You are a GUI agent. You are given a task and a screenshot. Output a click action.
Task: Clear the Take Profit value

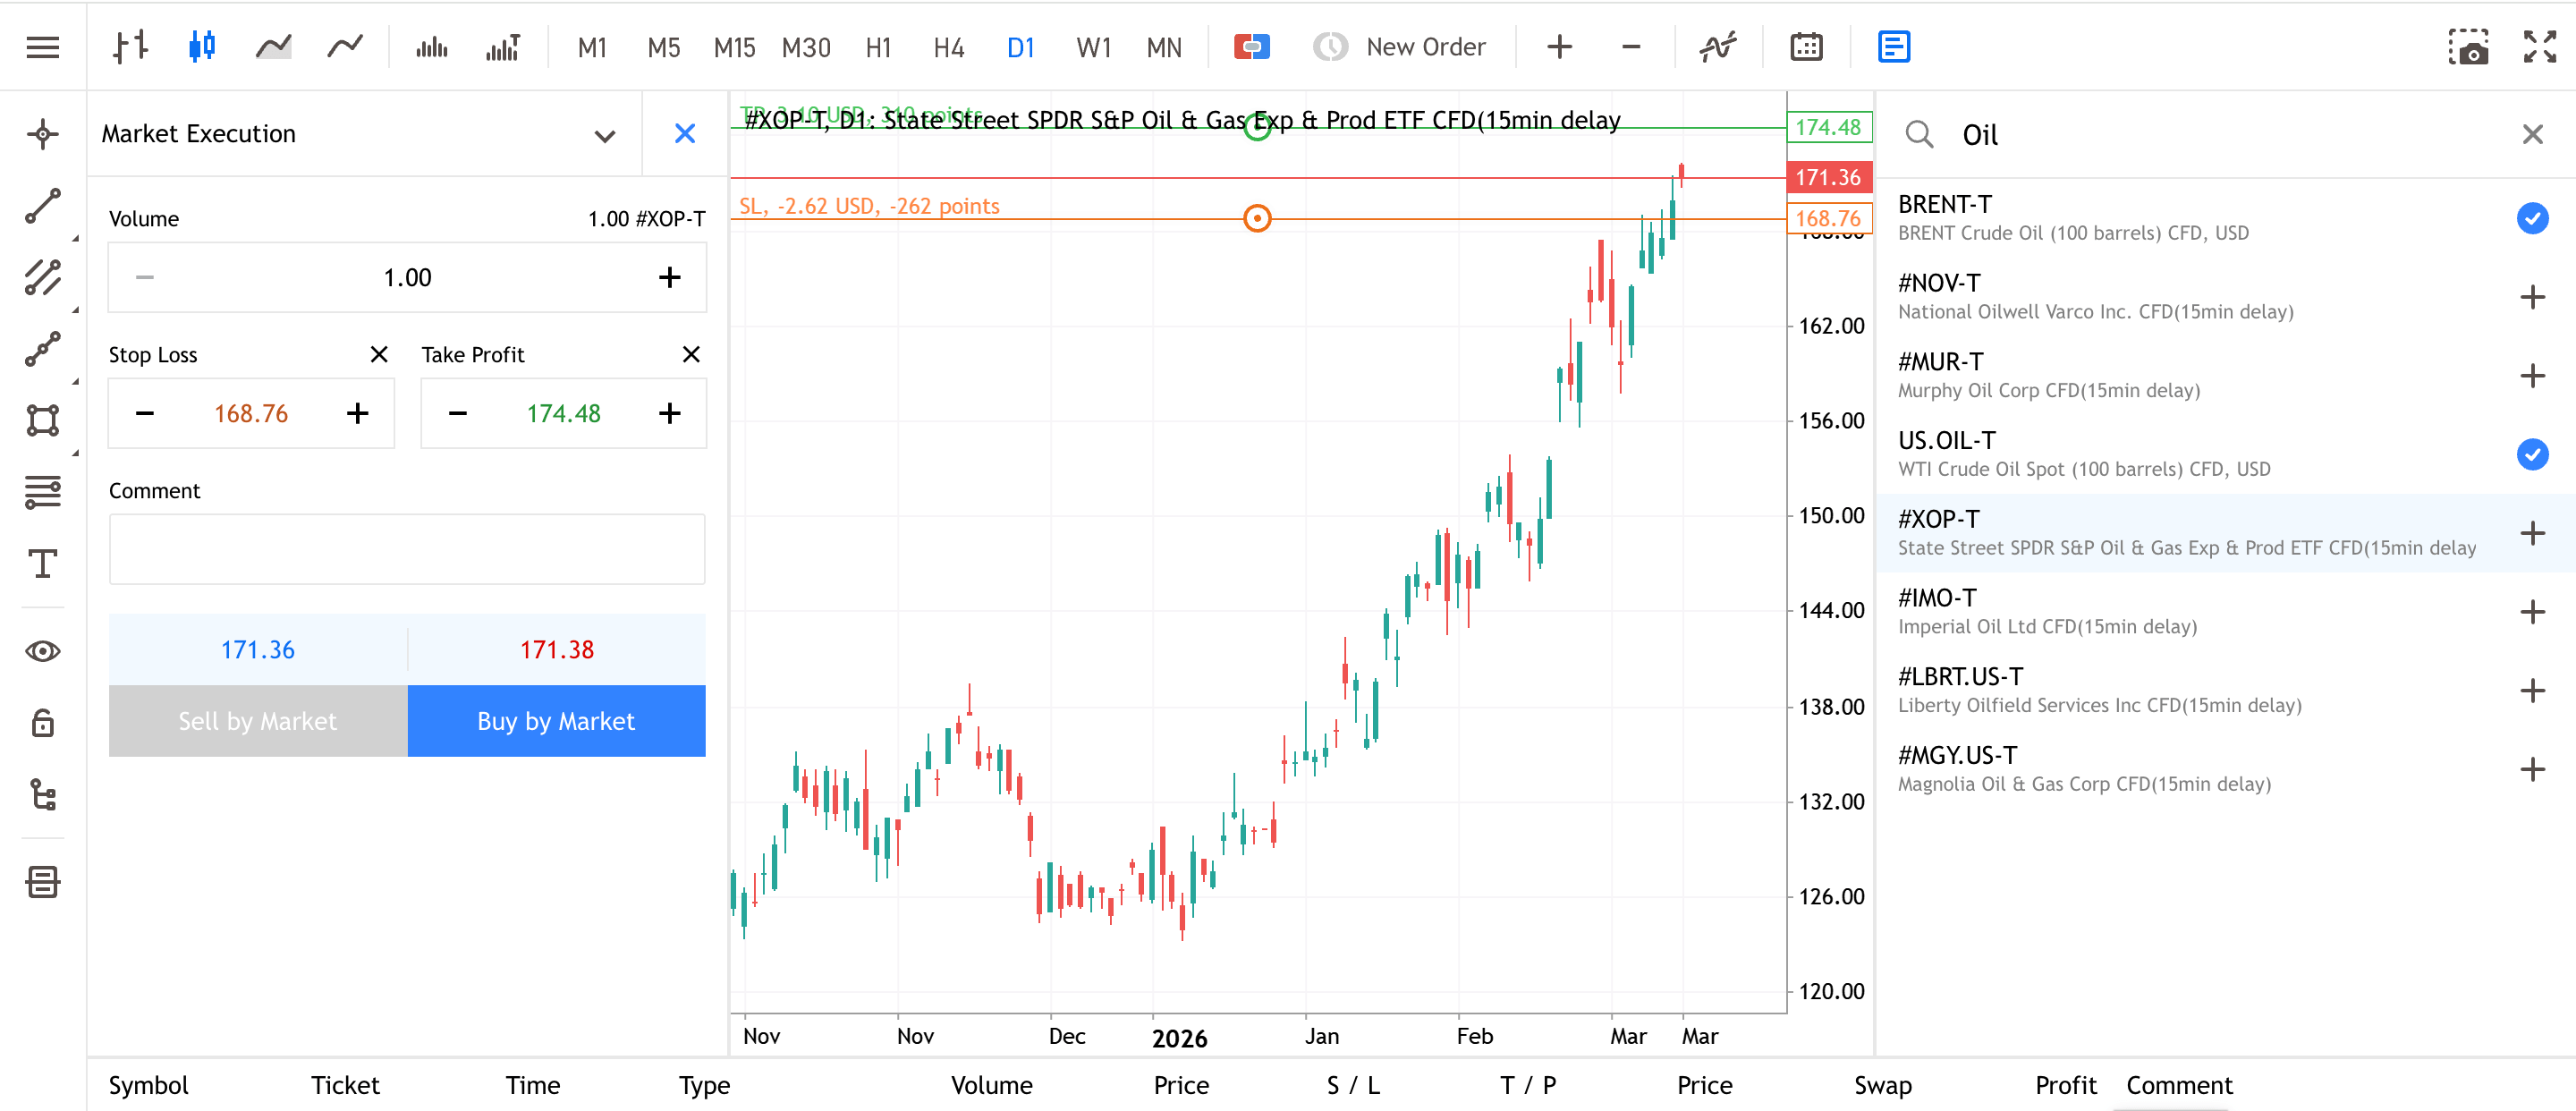[691, 354]
